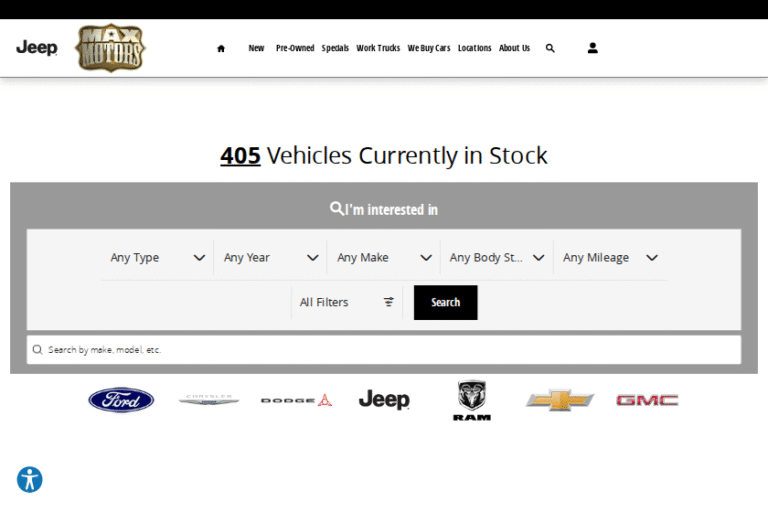This screenshot has width=768, height=512.
Task: Expand the Any Mileage dropdown
Action: (610, 257)
